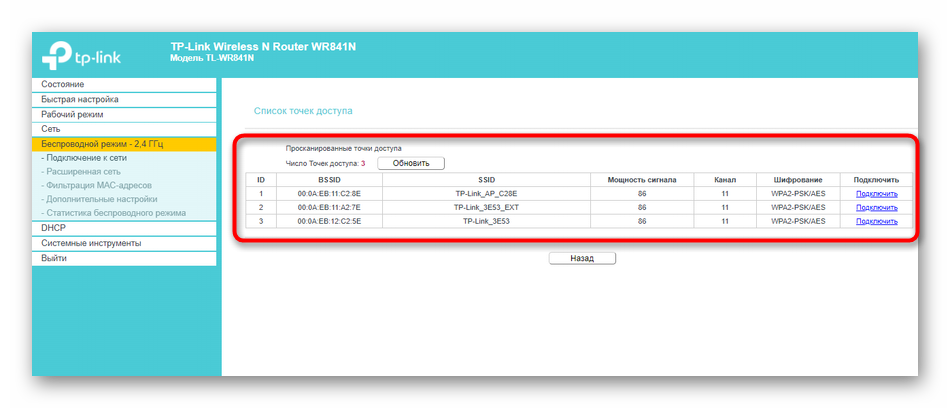Open Дополнительные настройки submenu

(x=99, y=199)
